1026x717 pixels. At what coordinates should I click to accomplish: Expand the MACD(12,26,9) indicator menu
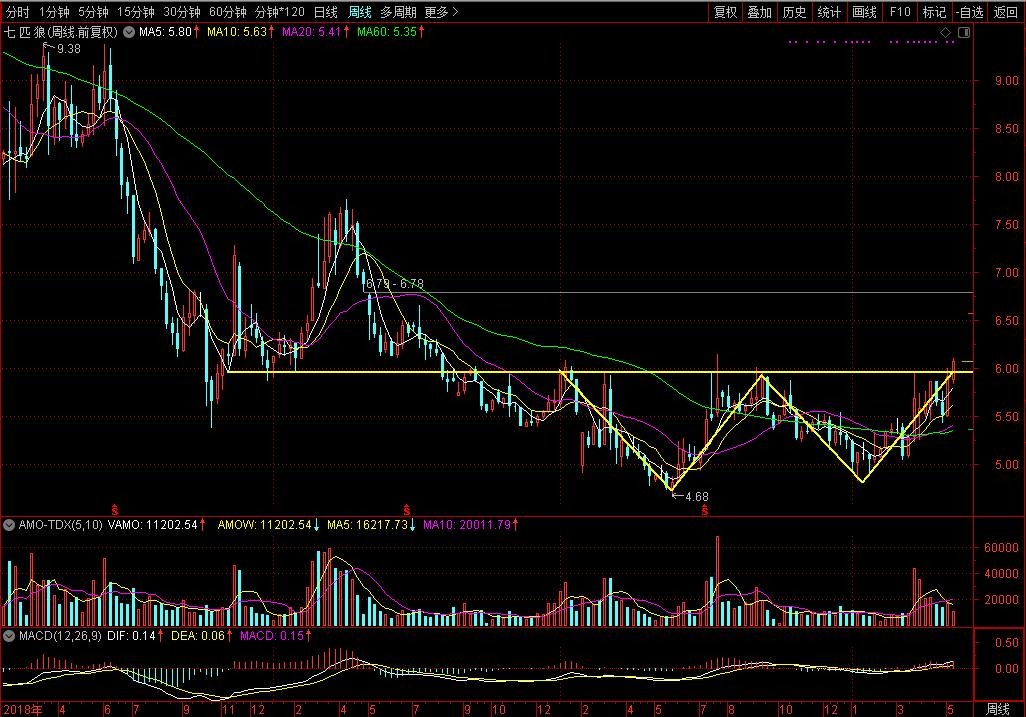pyautogui.click(x=9, y=635)
